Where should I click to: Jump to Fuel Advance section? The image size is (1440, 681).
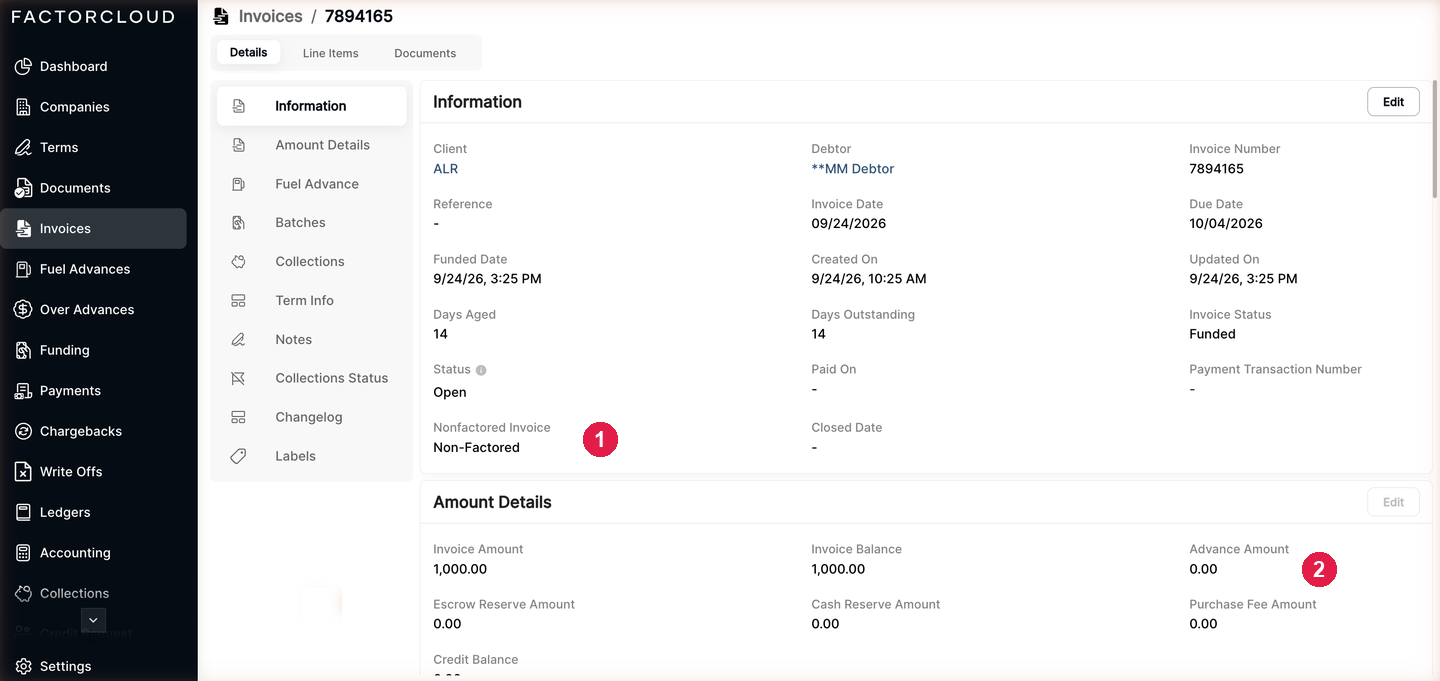tap(312, 184)
